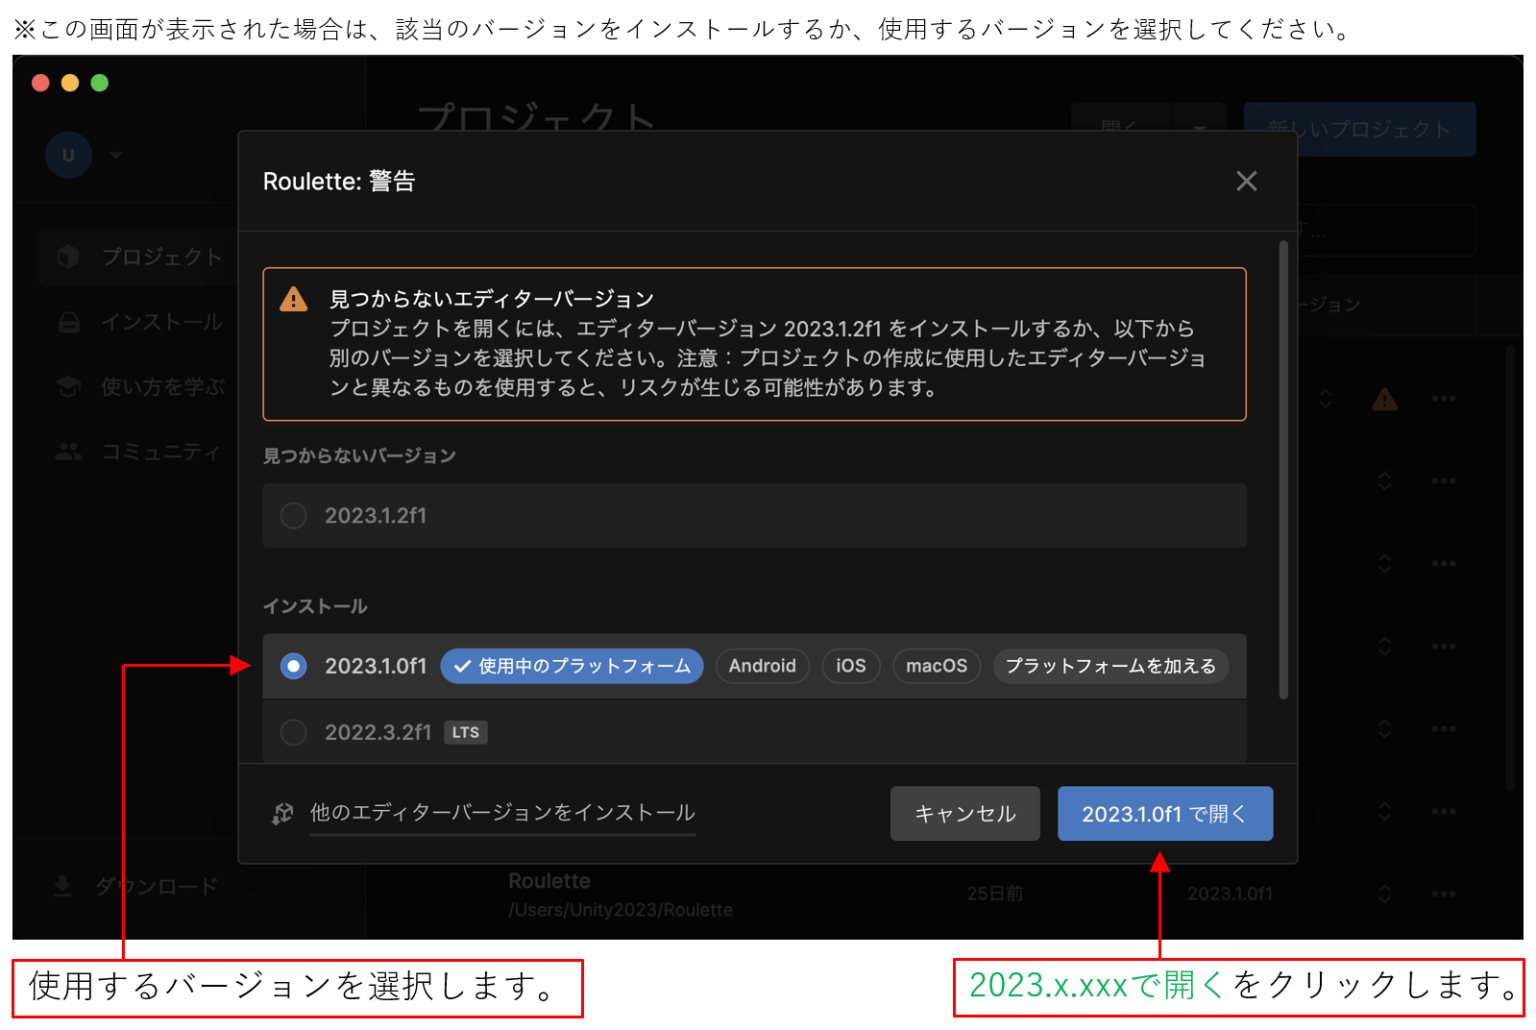
Task: Click the warning triangle next to the Roulette project
Action: pos(1385,400)
